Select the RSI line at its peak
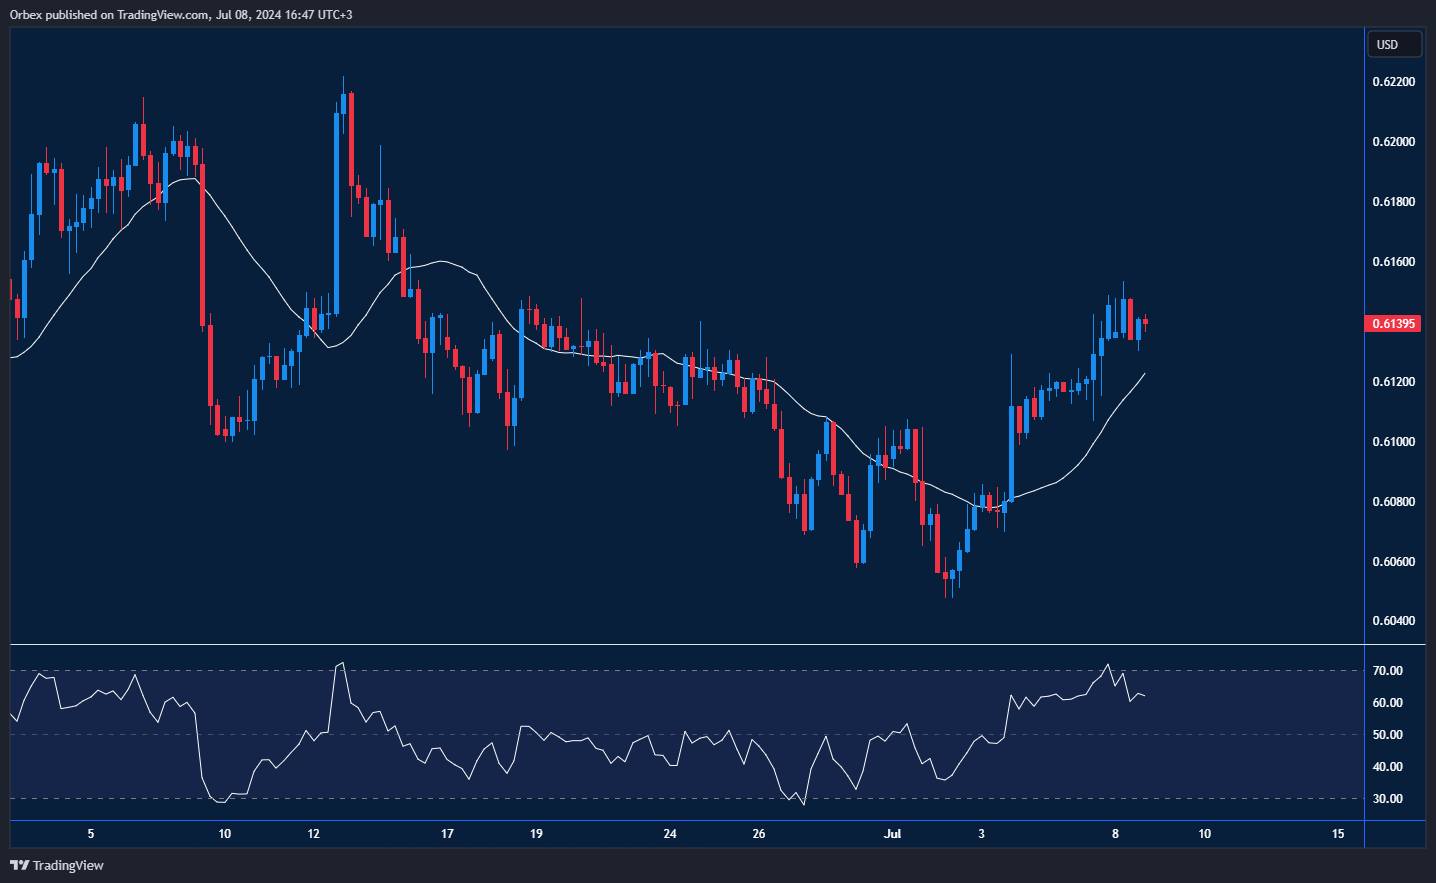Image resolution: width=1436 pixels, height=883 pixels. 343,662
